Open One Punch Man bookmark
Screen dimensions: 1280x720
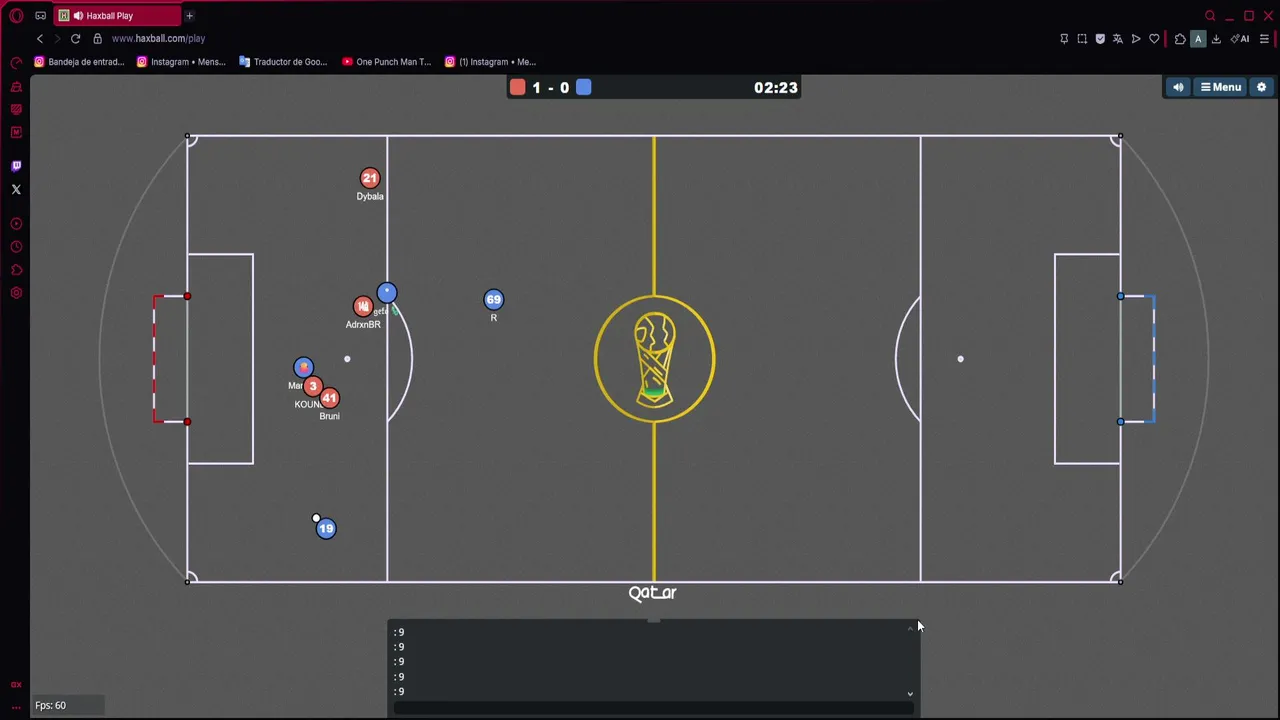coord(386,62)
